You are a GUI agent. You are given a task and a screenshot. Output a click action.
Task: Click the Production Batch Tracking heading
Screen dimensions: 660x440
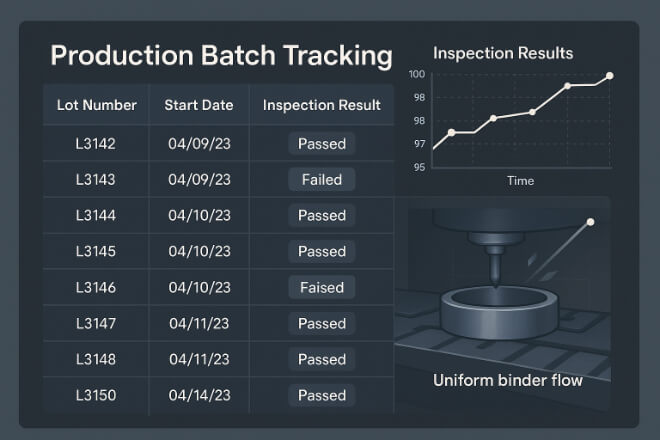coord(220,56)
